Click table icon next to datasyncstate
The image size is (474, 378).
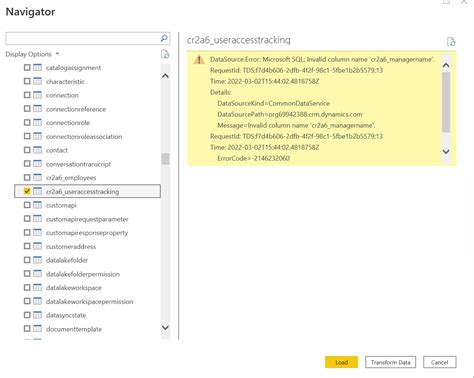[x=38, y=315]
